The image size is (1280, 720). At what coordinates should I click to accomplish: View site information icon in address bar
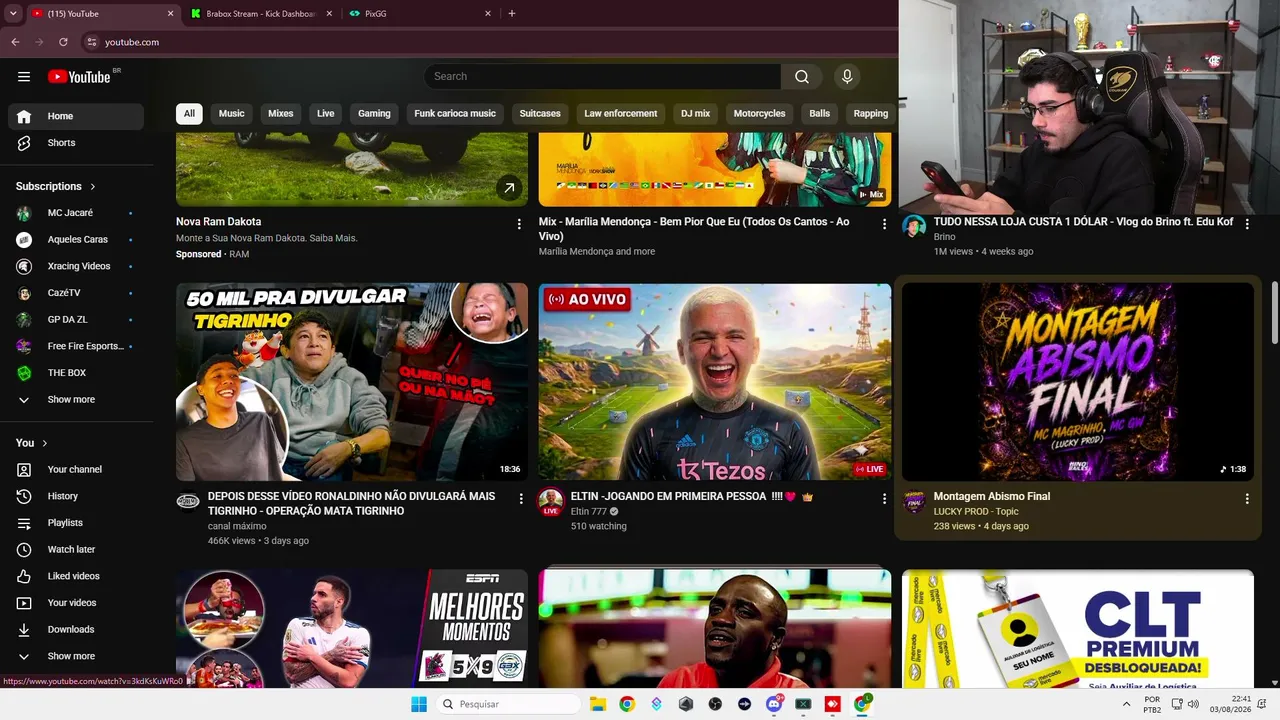[92, 42]
